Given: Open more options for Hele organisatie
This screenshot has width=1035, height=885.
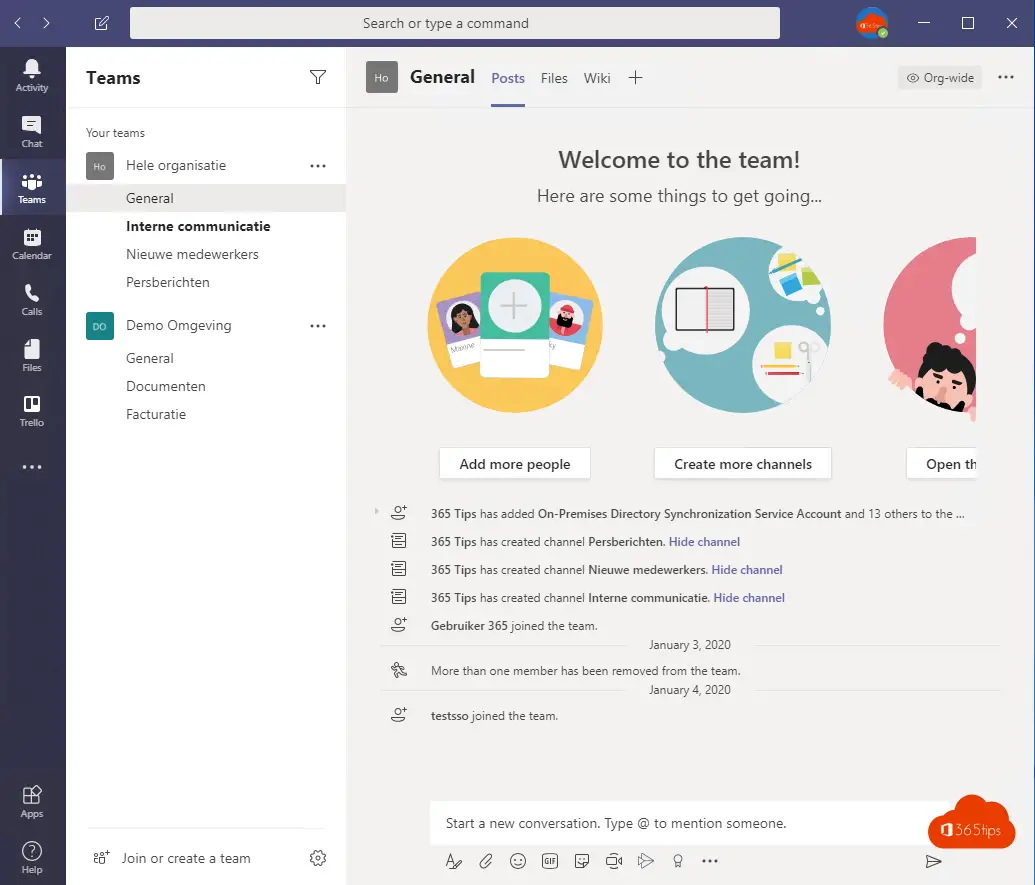Looking at the screenshot, I should point(317,166).
